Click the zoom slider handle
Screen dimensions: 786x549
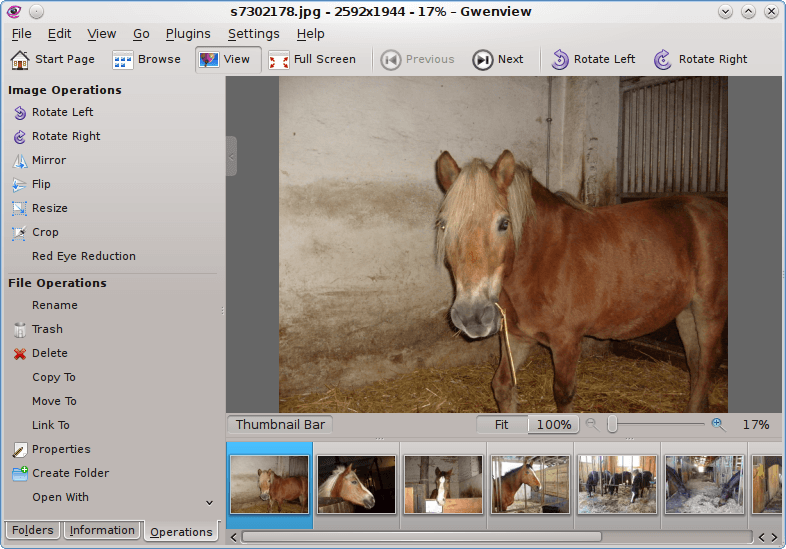click(x=612, y=425)
